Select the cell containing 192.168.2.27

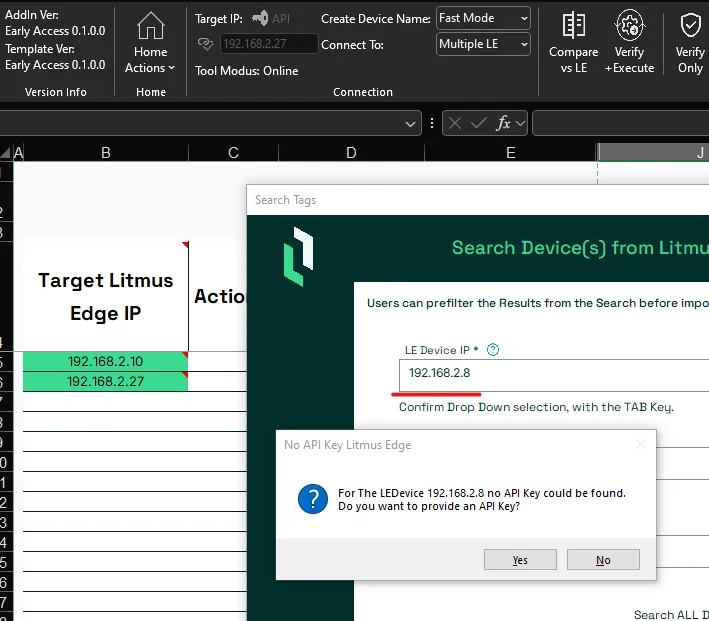tap(105, 381)
